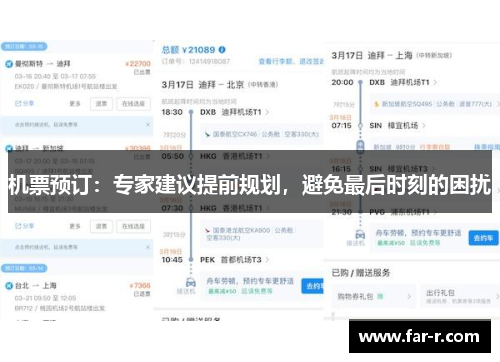Click flight icon beside 曼彻斯特 → 迪拜 order
Screen dimensions: 500x362
[x=9, y=64]
